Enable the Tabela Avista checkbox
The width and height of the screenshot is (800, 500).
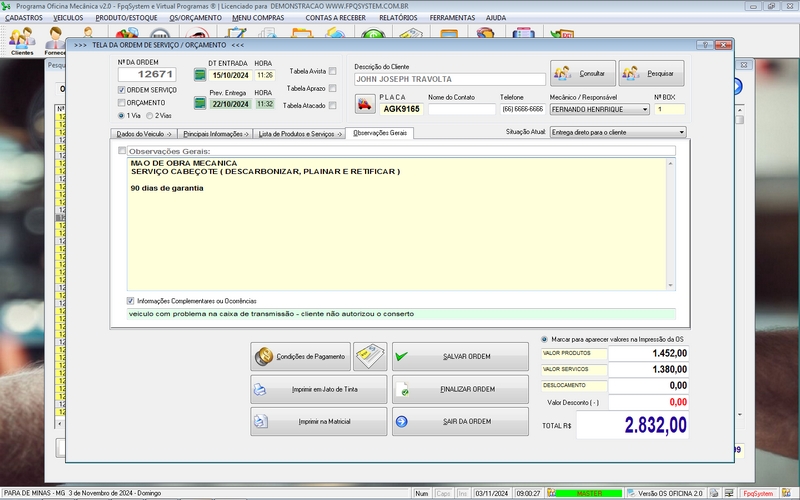(x=333, y=71)
